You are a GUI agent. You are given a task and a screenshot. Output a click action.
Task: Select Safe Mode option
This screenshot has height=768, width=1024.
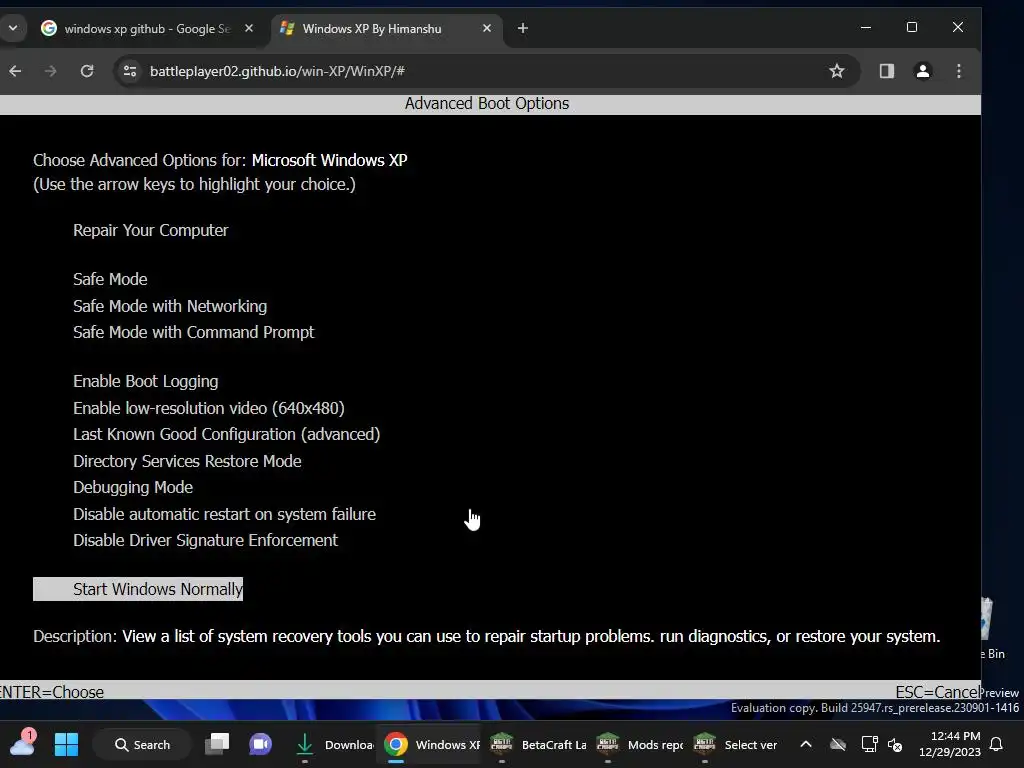[x=110, y=280]
